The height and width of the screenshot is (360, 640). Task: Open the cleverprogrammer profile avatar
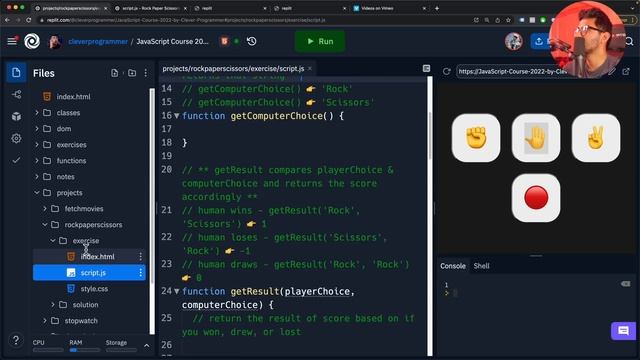pos(55,42)
